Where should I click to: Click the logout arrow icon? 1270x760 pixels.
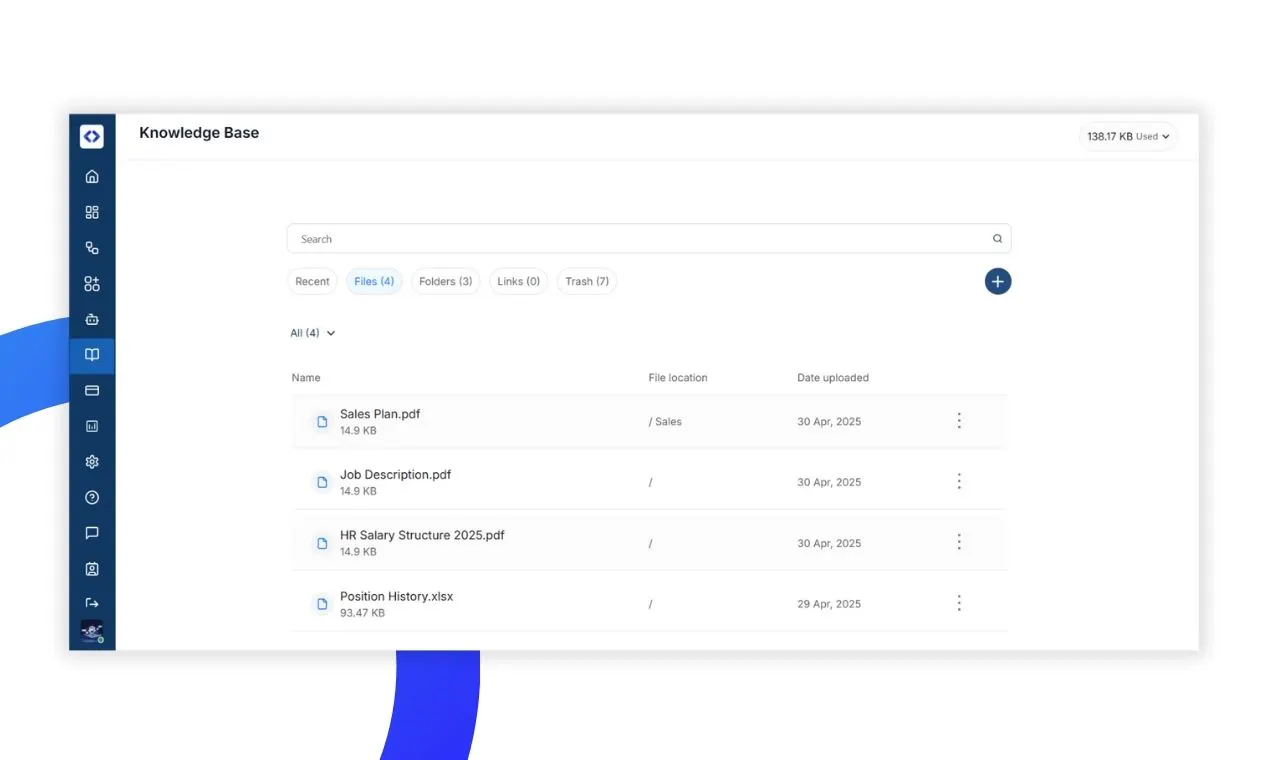coord(92,603)
